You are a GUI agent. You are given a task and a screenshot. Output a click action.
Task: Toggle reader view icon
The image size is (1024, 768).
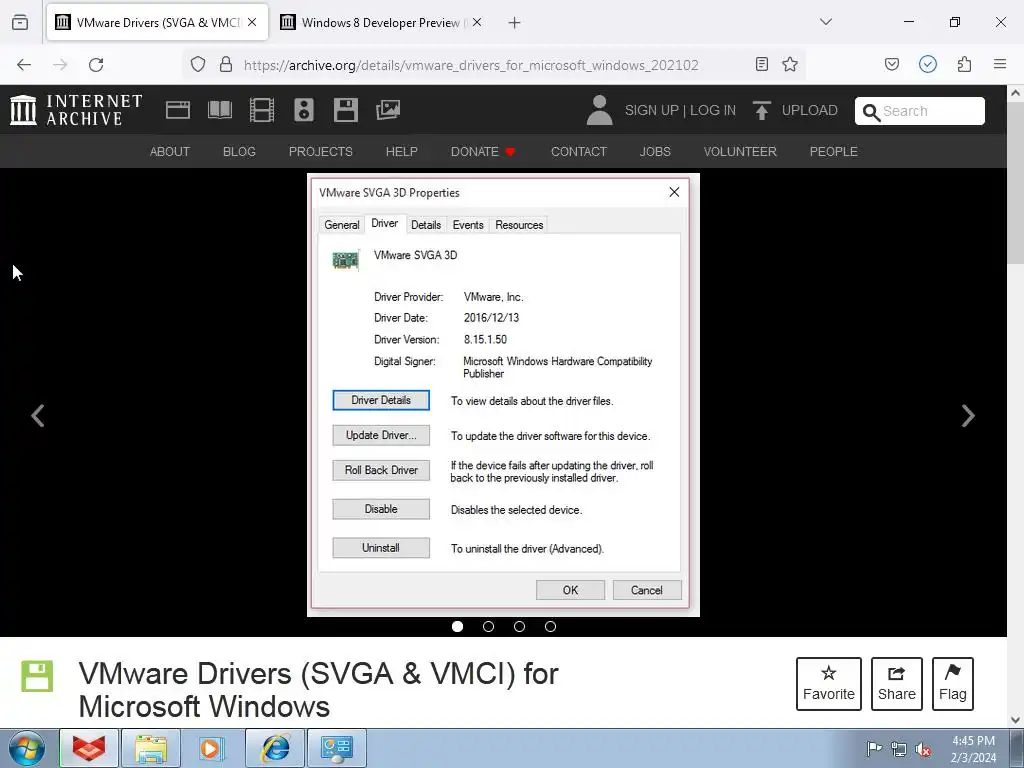[761, 64]
